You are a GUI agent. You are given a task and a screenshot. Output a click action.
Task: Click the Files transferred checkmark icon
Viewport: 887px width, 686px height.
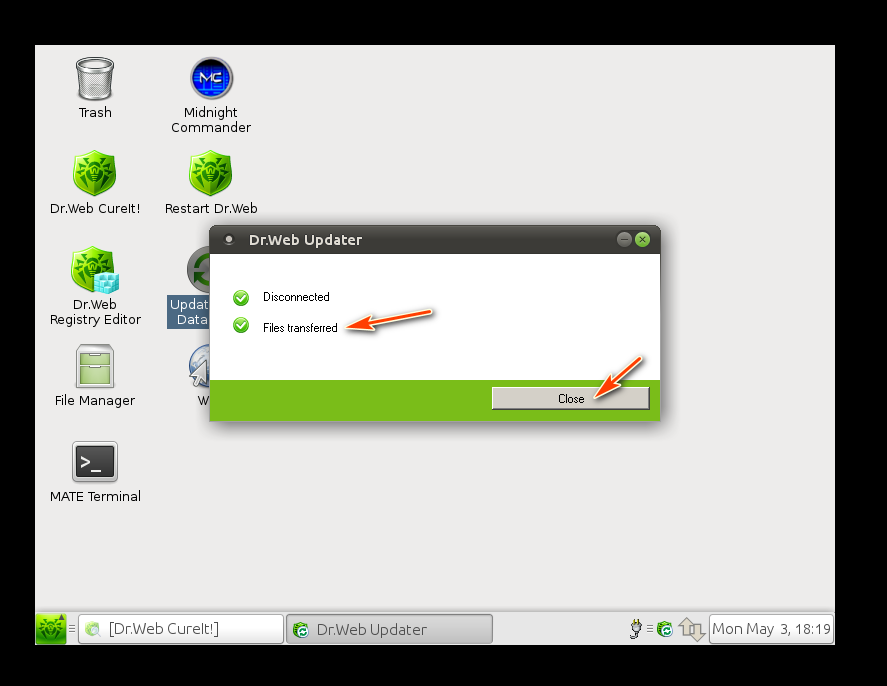241,325
